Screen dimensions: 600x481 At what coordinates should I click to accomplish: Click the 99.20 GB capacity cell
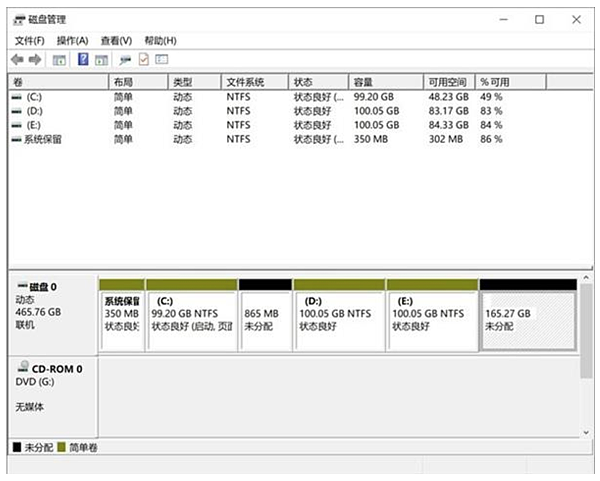(374, 97)
